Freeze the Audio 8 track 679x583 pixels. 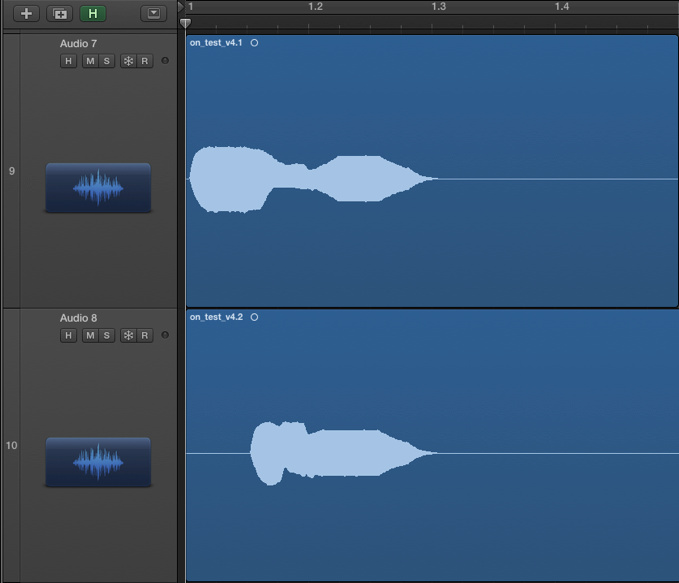pos(128,335)
